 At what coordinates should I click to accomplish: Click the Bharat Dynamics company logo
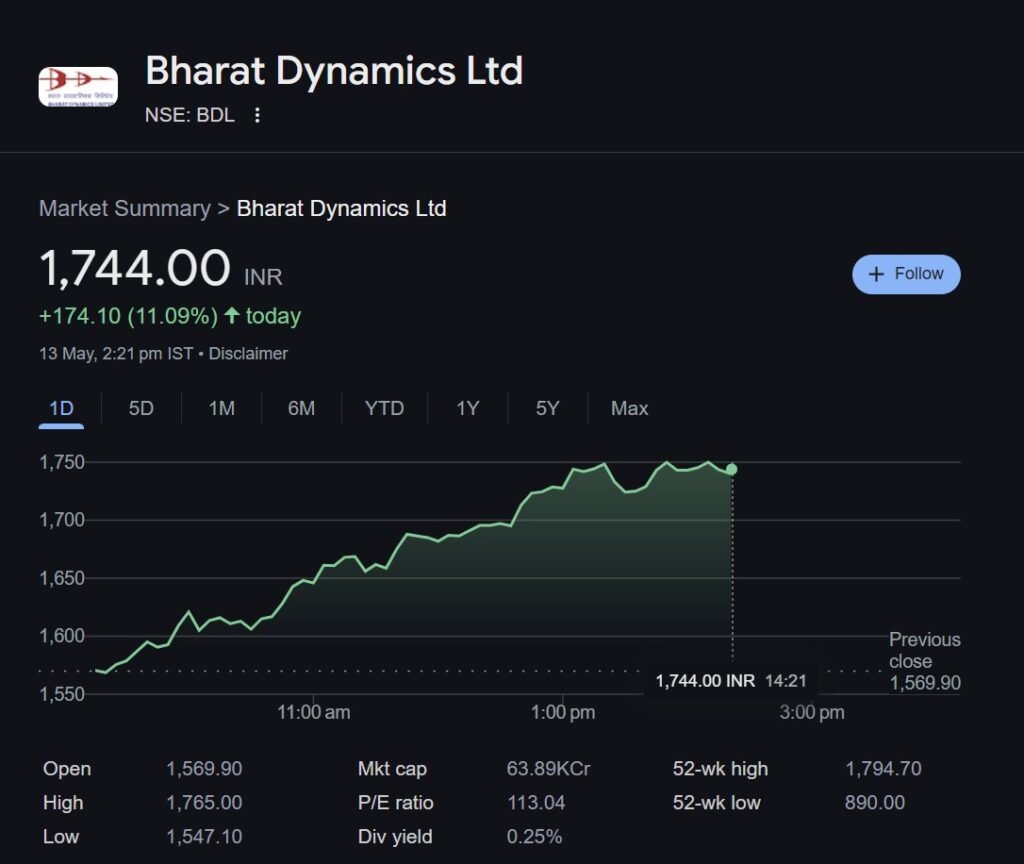(x=78, y=86)
